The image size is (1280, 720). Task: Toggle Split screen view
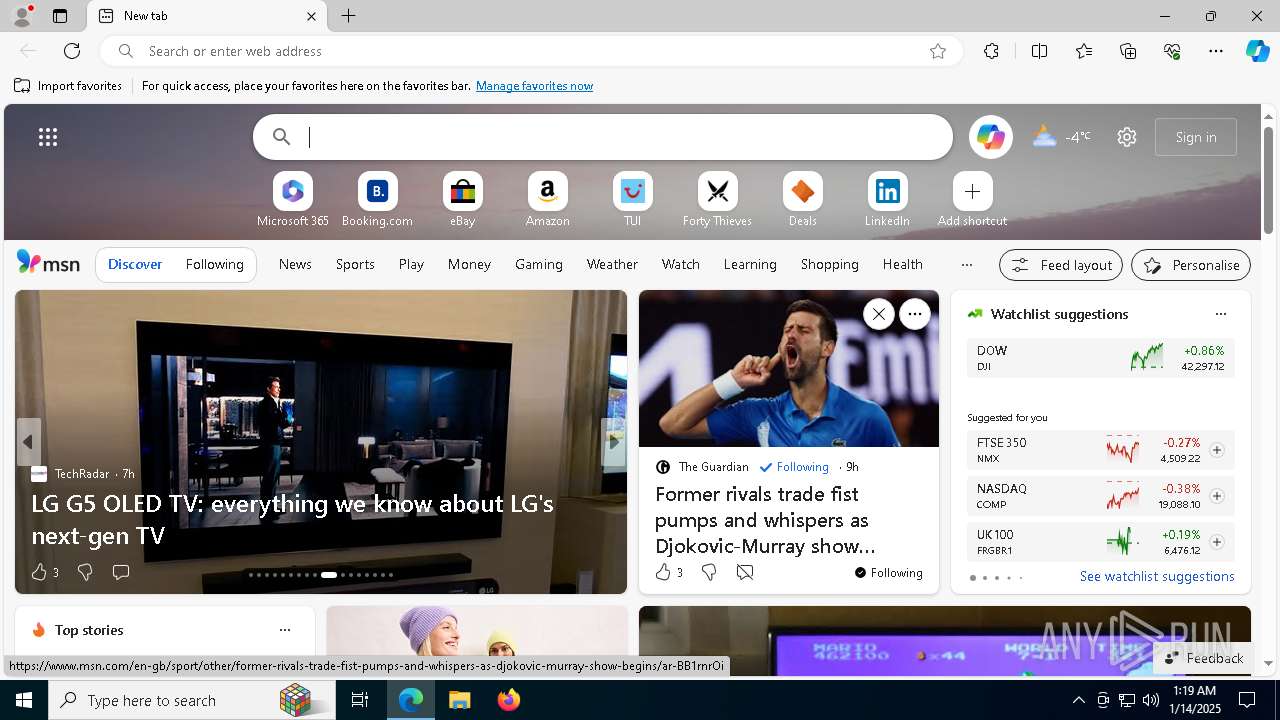click(1039, 51)
